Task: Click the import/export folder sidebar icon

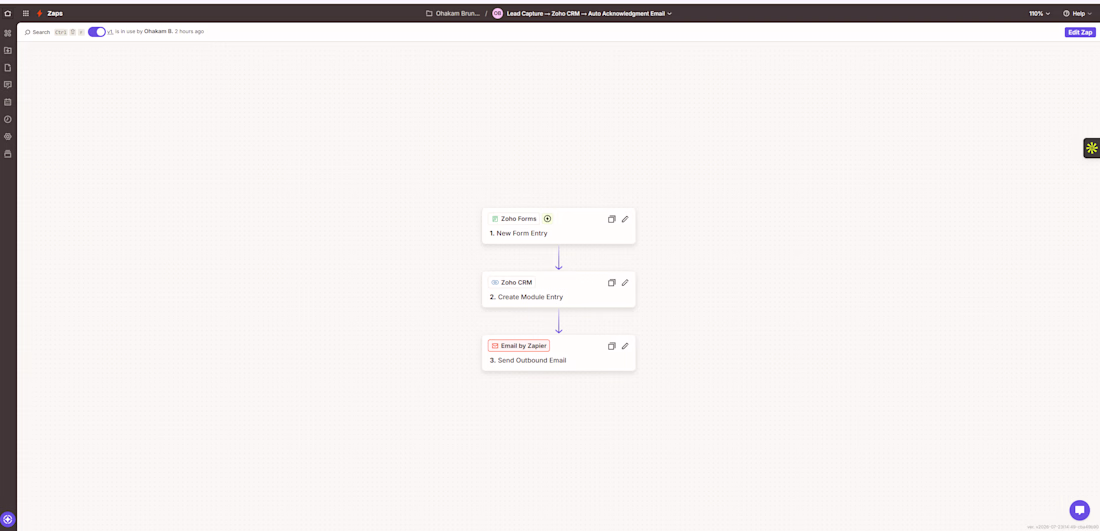Action: pos(8,51)
